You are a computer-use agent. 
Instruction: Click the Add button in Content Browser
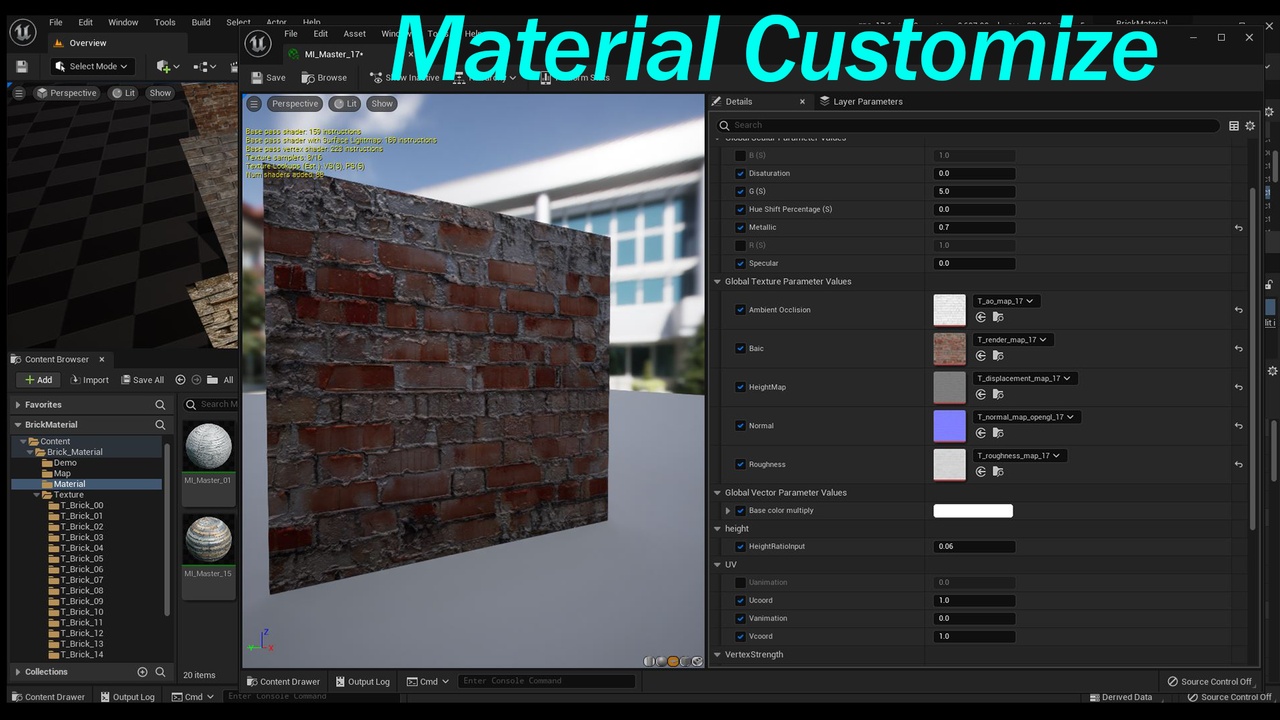(x=39, y=380)
